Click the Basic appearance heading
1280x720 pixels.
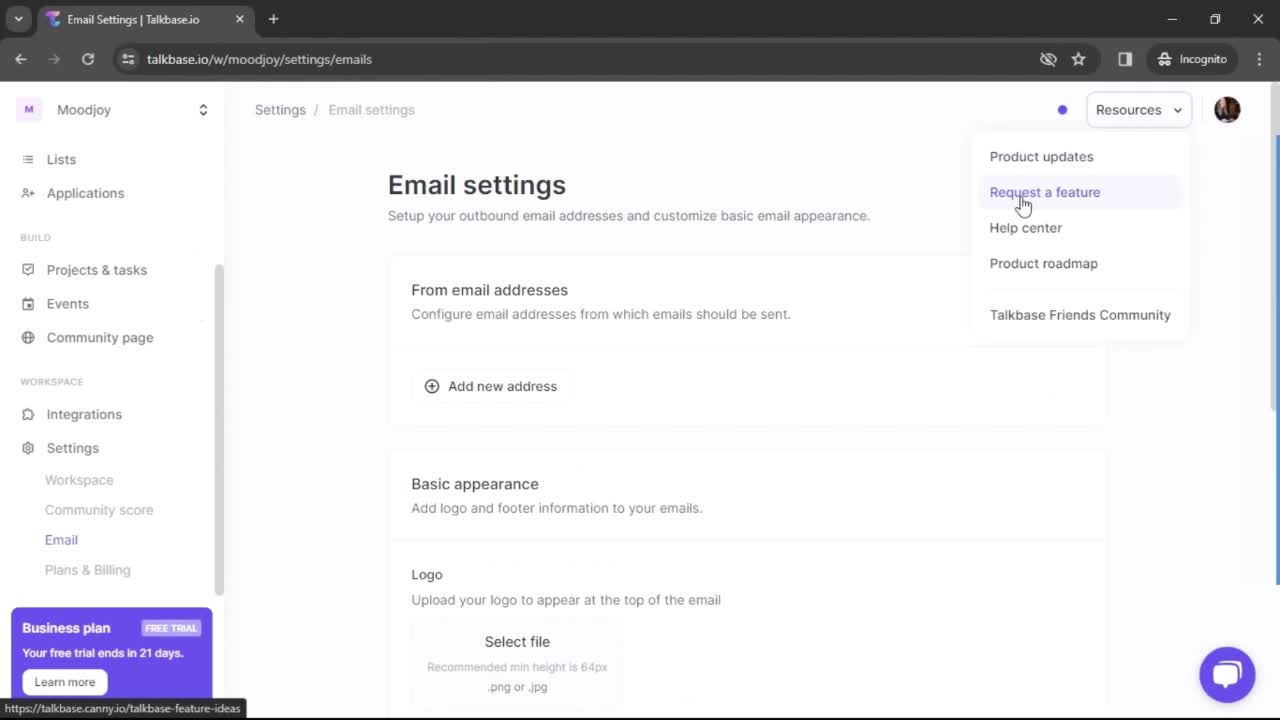tap(475, 484)
